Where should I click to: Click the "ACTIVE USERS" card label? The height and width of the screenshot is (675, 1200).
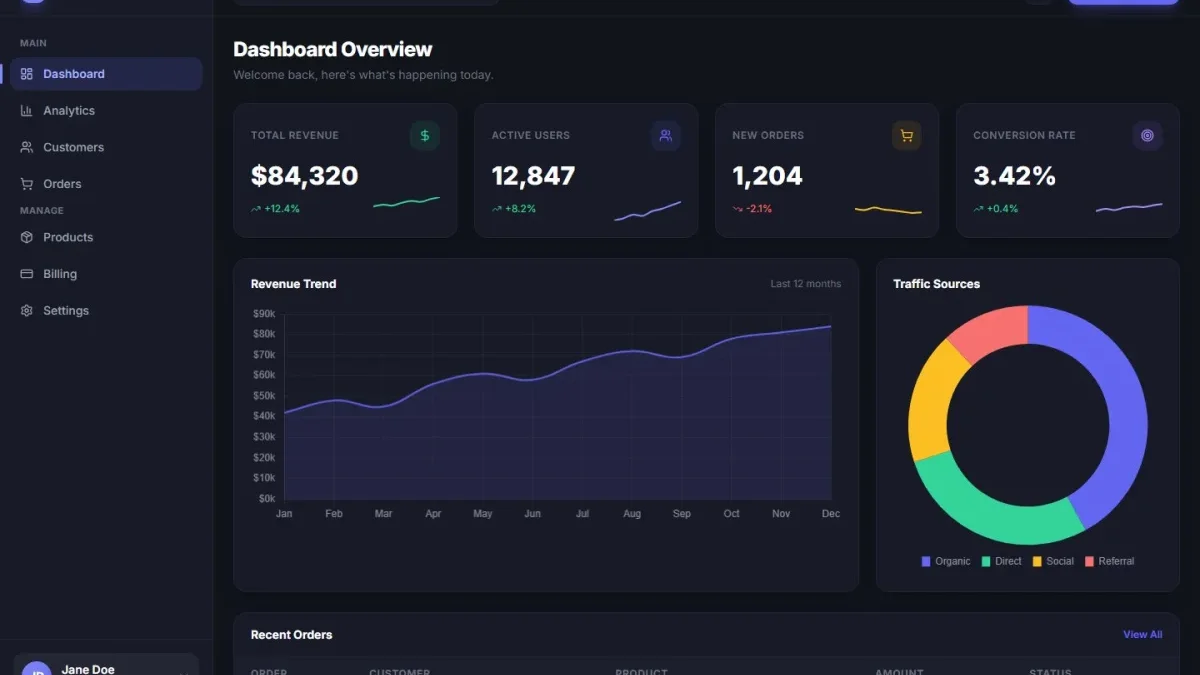tap(530, 135)
